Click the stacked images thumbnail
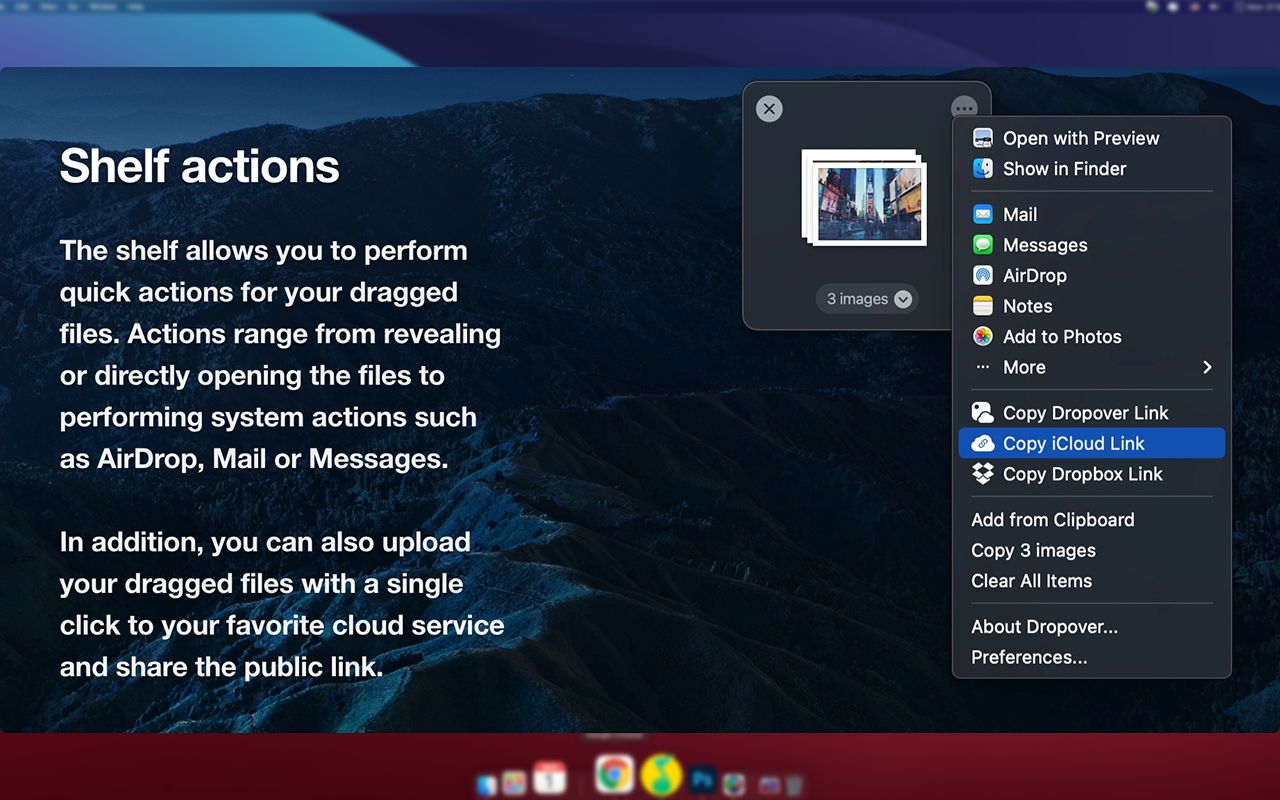Image resolution: width=1280 pixels, height=800 pixels. 866,197
